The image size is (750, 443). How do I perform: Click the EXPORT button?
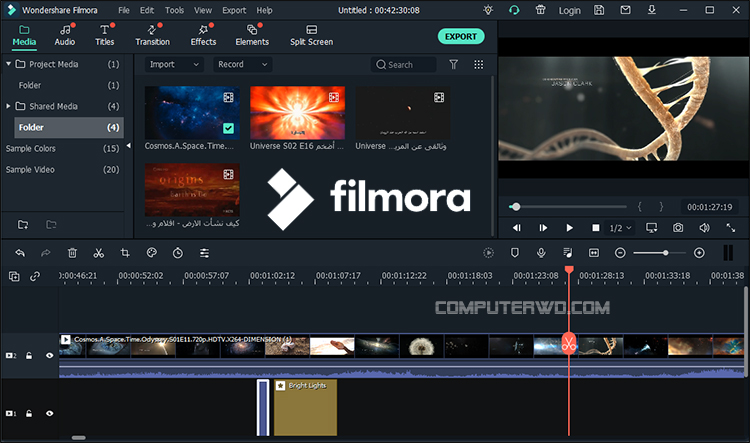(x=461, y=36)
